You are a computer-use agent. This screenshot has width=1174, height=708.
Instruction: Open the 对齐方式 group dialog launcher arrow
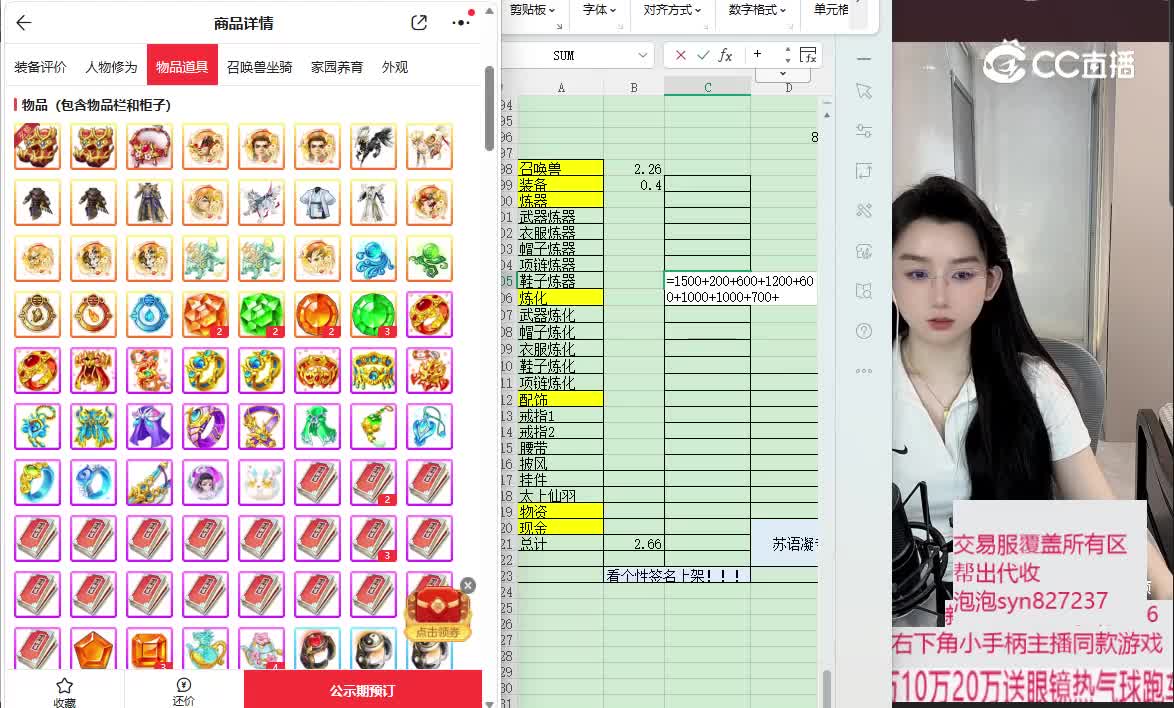pyautogui.click(x=705, y=26)
